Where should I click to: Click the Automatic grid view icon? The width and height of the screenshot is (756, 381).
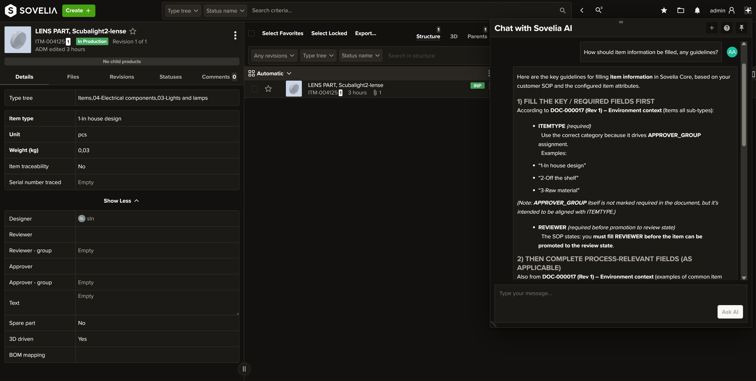coord(251,73)
